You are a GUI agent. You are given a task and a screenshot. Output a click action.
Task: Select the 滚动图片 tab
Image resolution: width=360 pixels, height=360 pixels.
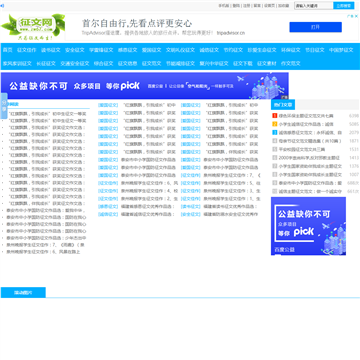pyautogui.click(x=23, y=293)
